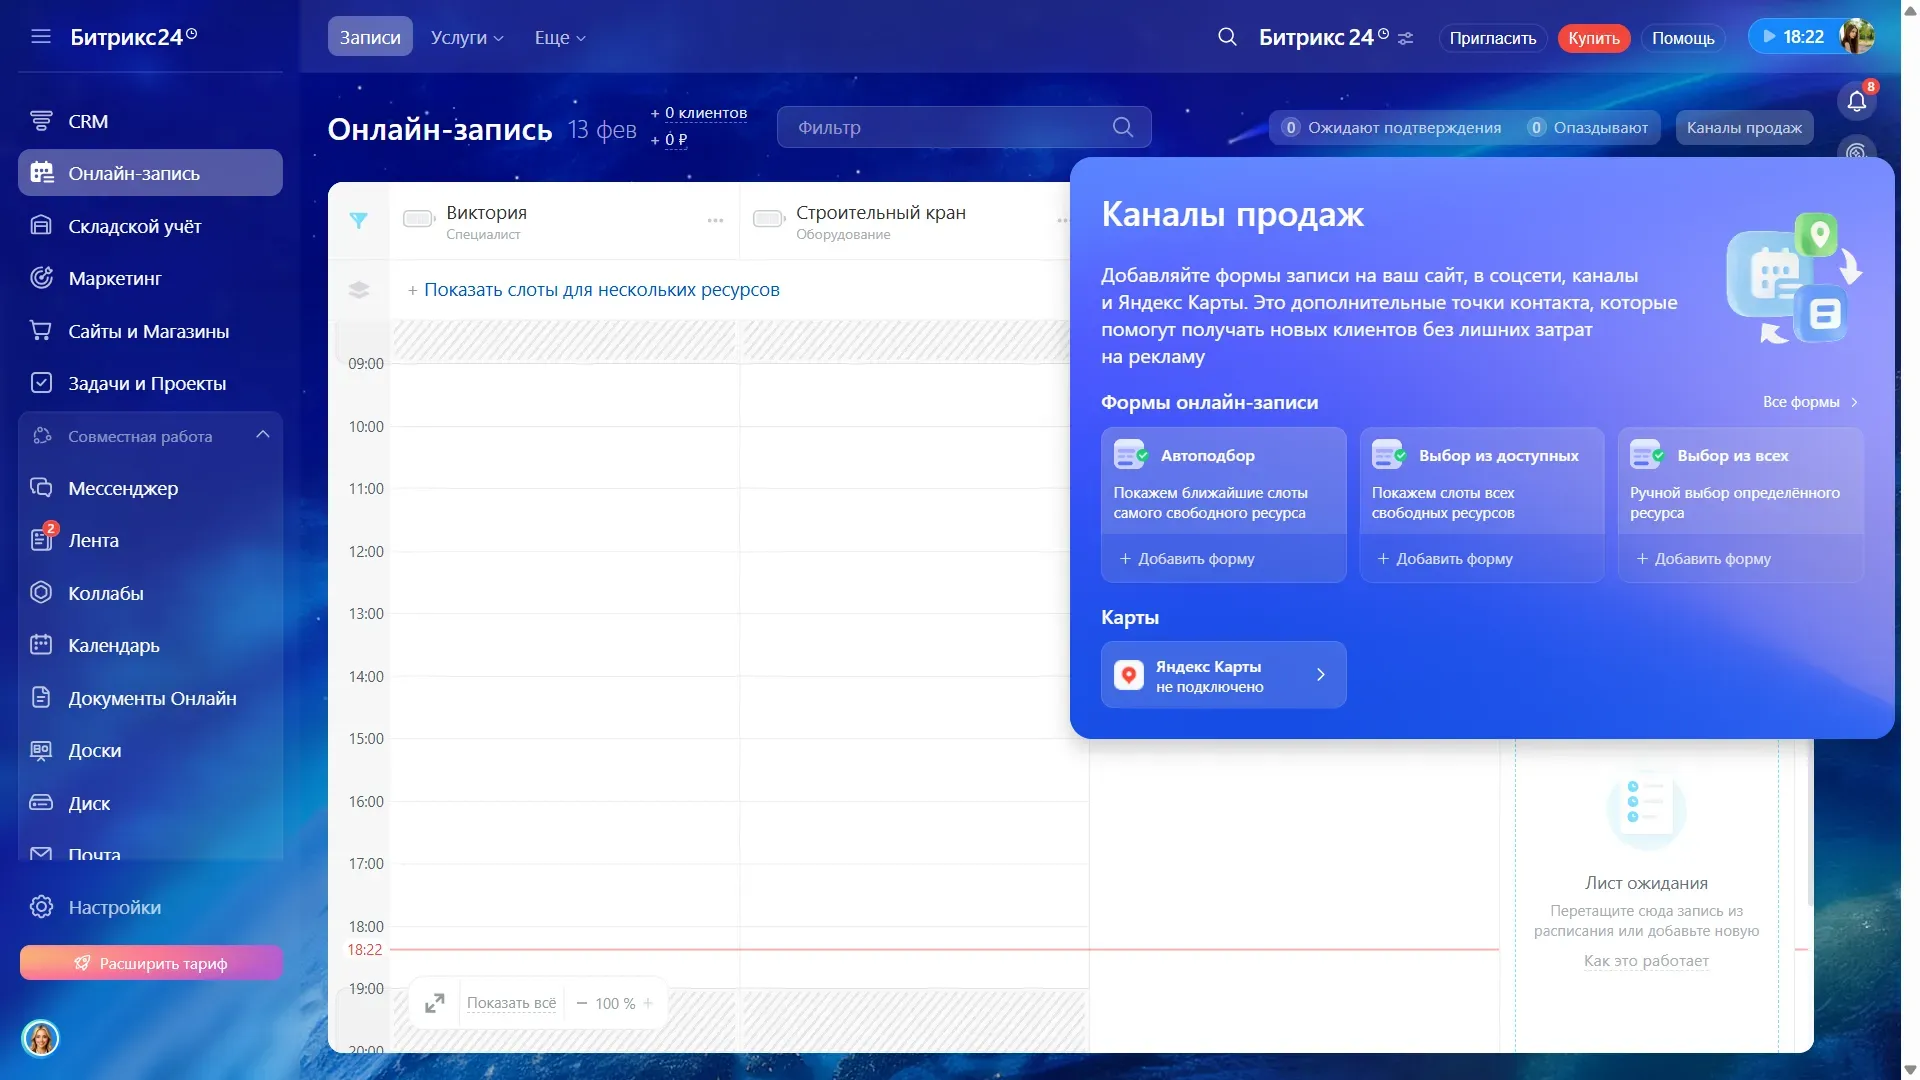Viewport: 1920px width, 1080px height.
Task: Open the Услуги dropdown menu
Action: [467, 37]
